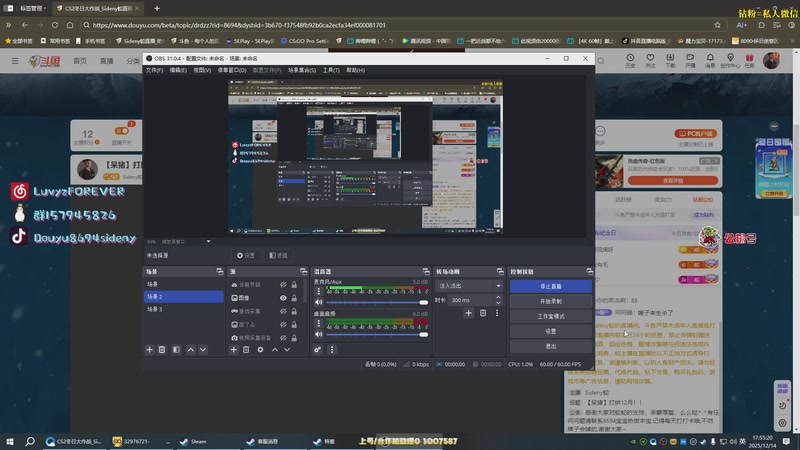Open source properties gear icon
The width and height of the screenshot is (800, 450).
tap(260, 349)
